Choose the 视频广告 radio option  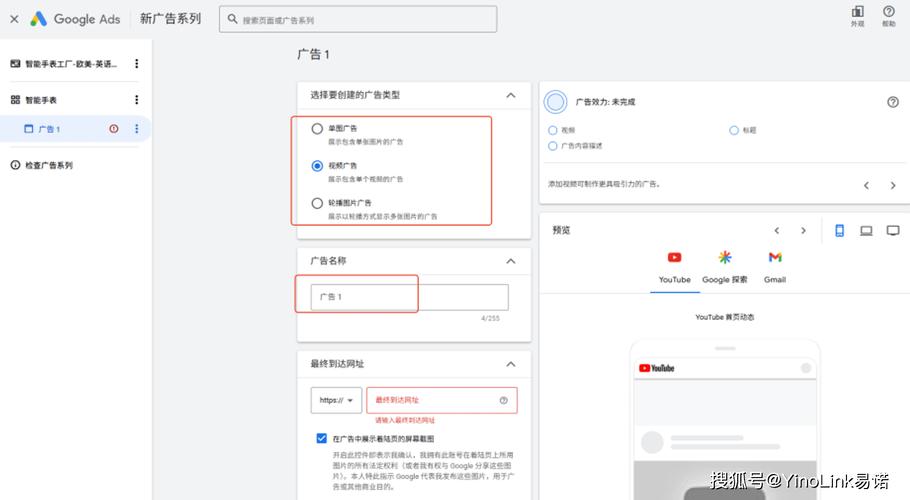coord(317,166)
